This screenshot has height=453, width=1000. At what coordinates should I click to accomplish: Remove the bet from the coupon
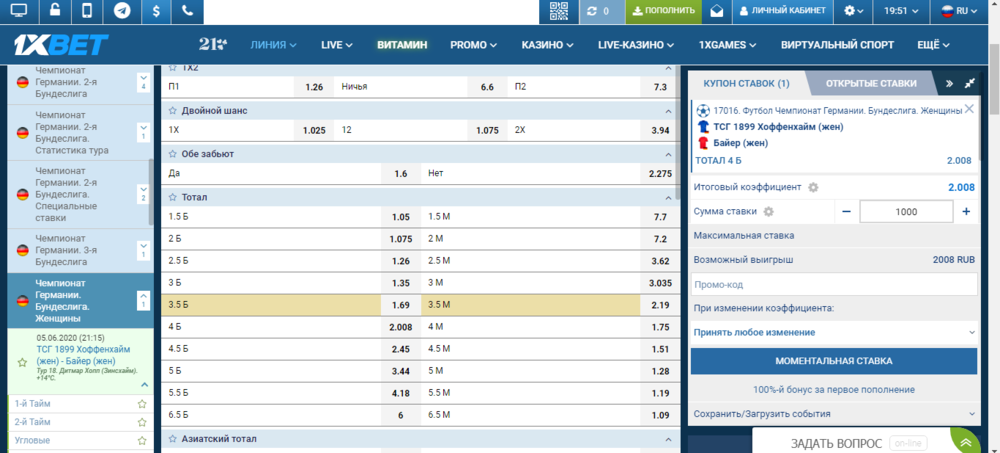(x=969, y=108)
